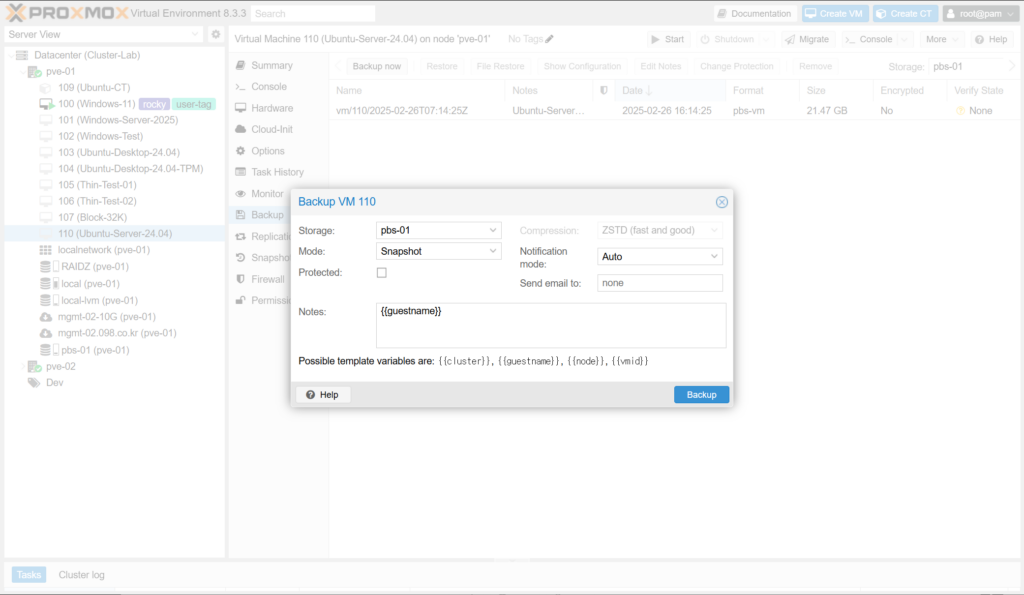This screenshot has height=595, width=1024.
Task: Click the Datacenter (Cluster-Lab) server icon
Action: click(22, 55)
